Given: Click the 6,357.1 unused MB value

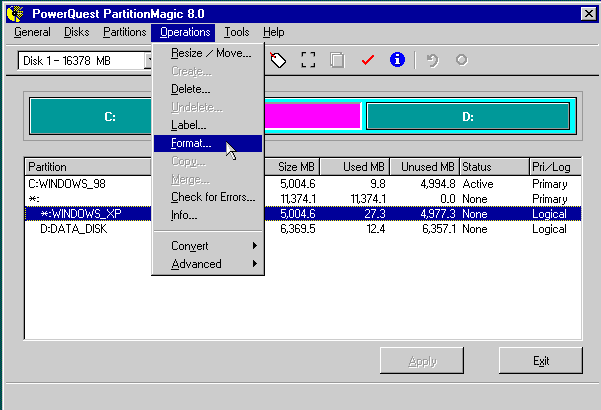Looking at the screenshot, I should click(x=438, y=229).
